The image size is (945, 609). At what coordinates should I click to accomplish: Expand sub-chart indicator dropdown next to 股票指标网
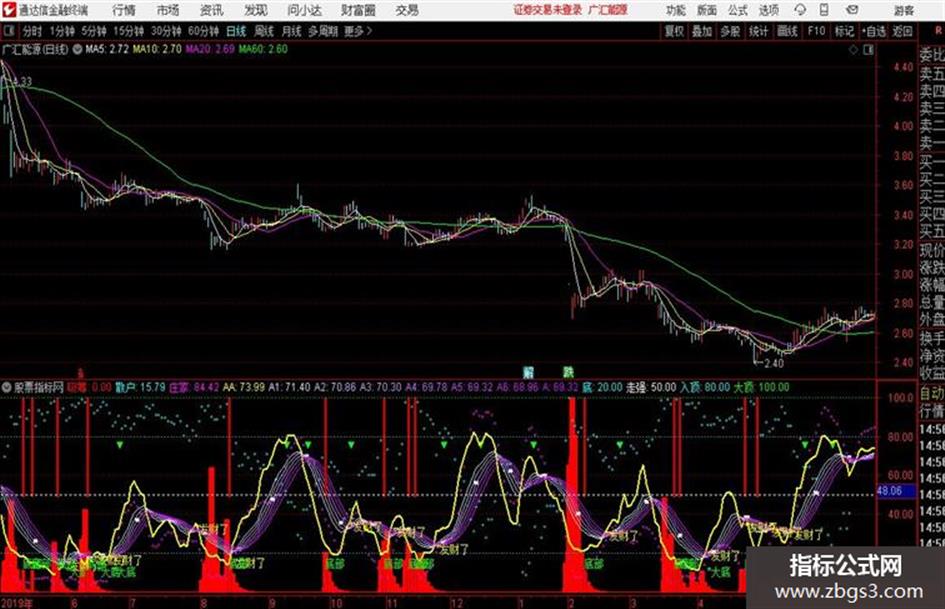(7, 387)
